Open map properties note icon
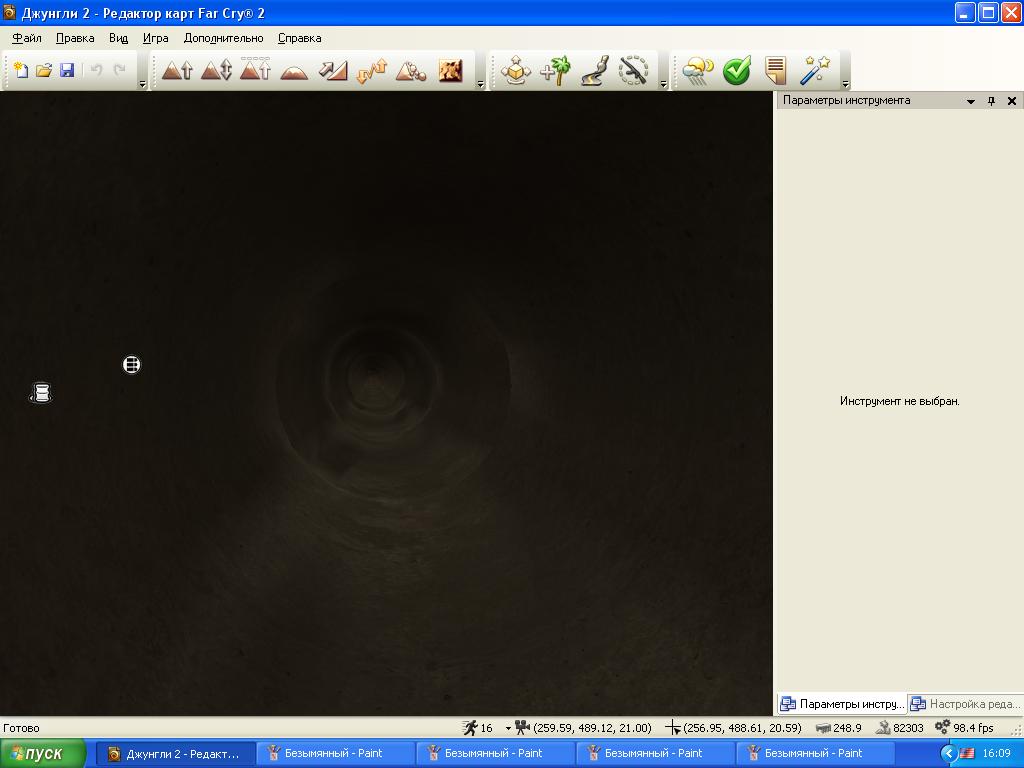This screenshot has width=1024, height=768. (x=776, y=70)
